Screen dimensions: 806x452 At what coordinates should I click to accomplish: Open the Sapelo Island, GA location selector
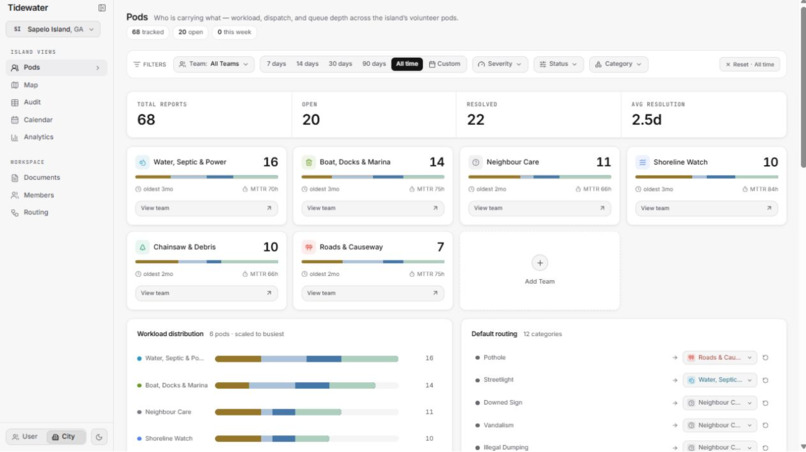pyautogui.click(x=53, y=29)
